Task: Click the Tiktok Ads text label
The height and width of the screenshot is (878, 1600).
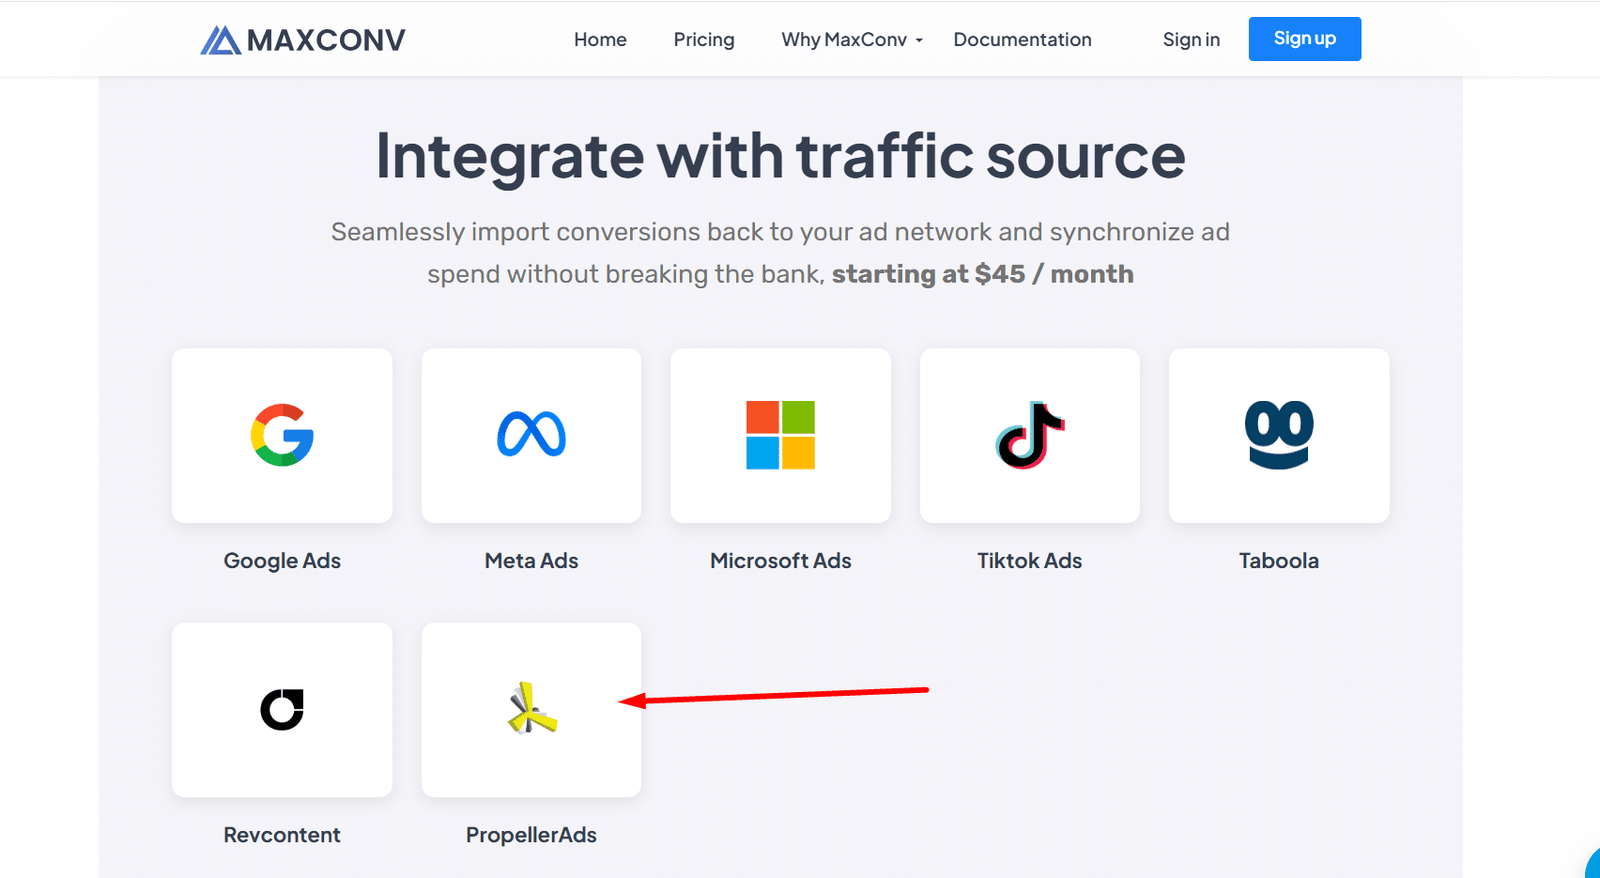Action: click(x=1029, y=561)
